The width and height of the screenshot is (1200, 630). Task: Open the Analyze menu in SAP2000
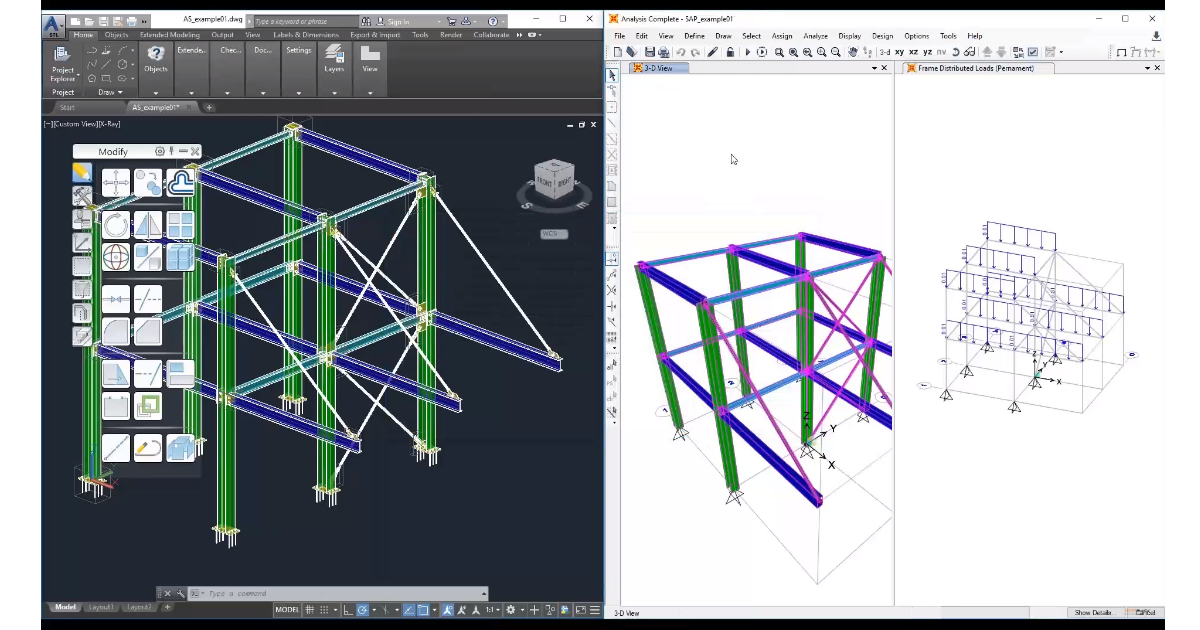[815, 36]
